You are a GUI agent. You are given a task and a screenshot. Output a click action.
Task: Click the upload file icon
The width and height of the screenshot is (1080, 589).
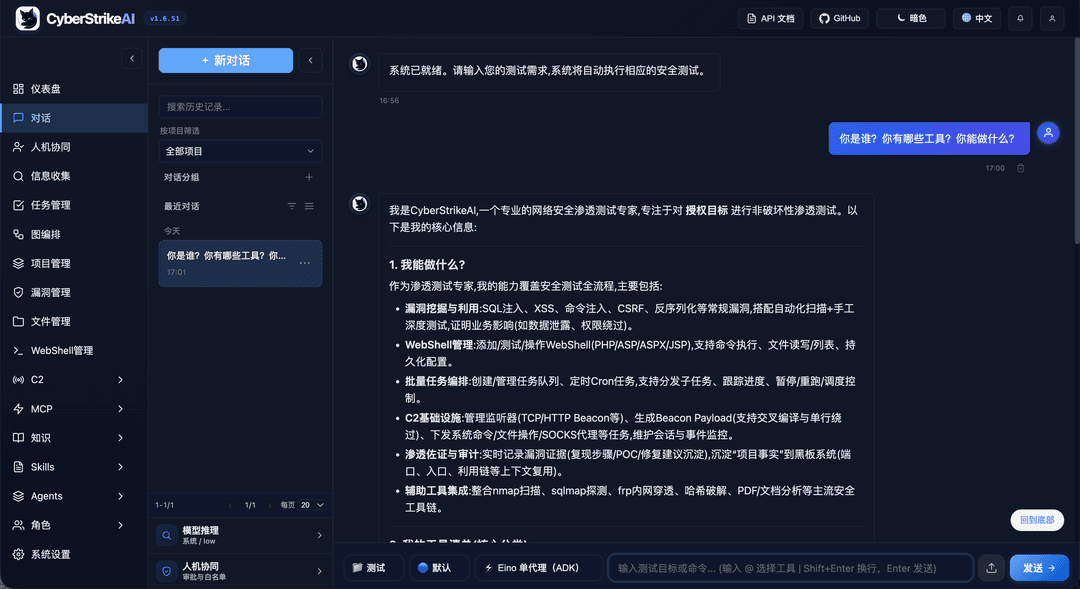tap(991, 568)
